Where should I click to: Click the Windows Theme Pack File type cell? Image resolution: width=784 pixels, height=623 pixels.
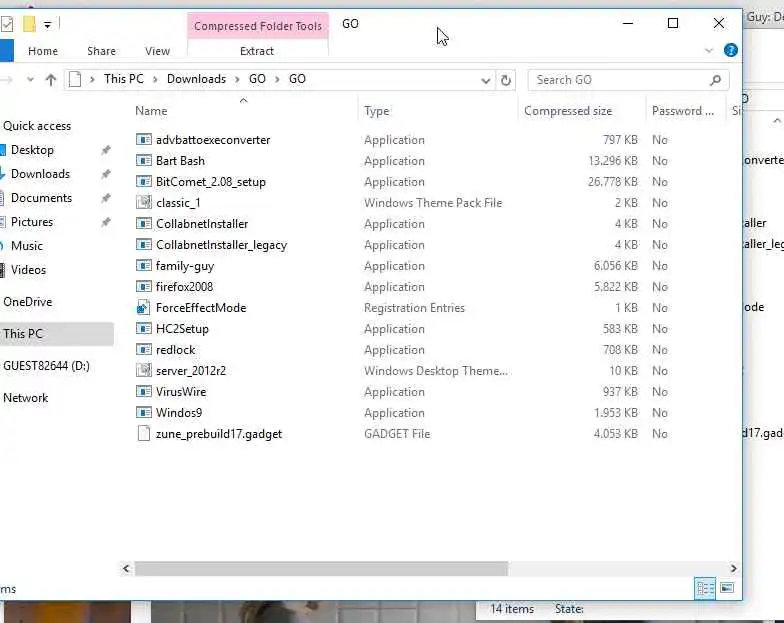click(433, 203)
